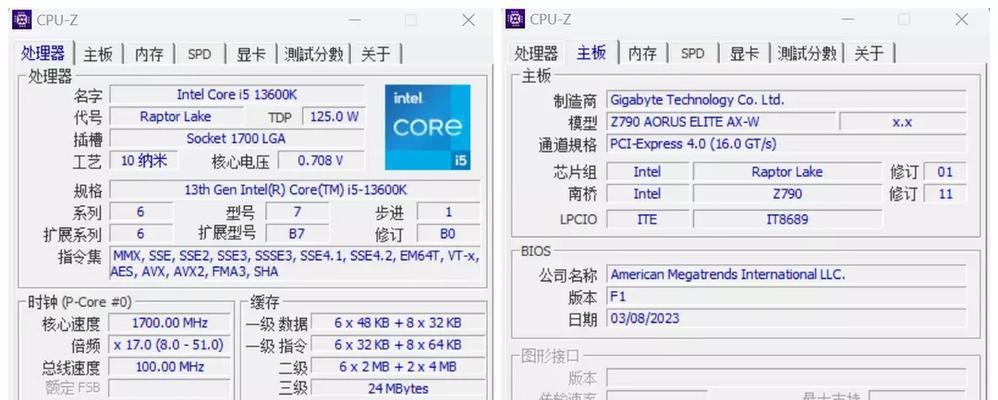Click the Intel Core i5 logo badge
Screen dimensions: 998x400
pos(428,127)
